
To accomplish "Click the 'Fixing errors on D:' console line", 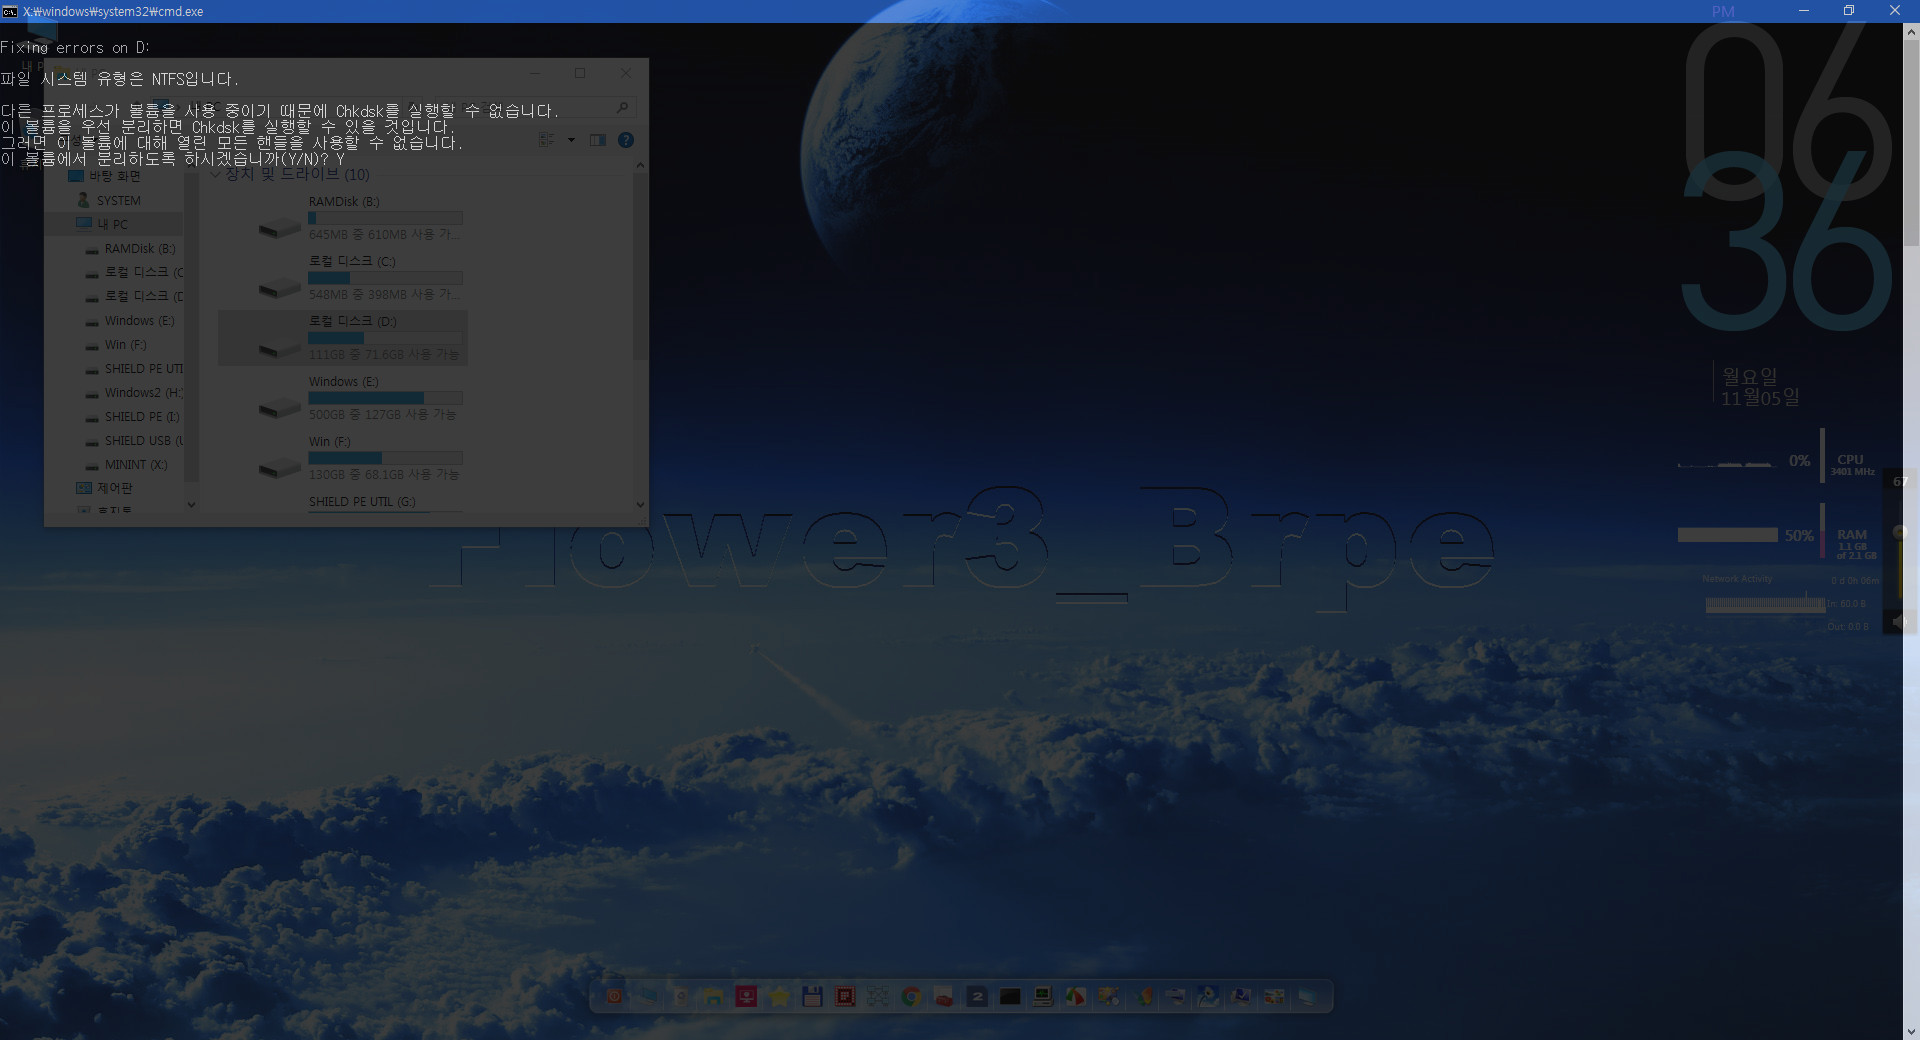I will (75, 47).
